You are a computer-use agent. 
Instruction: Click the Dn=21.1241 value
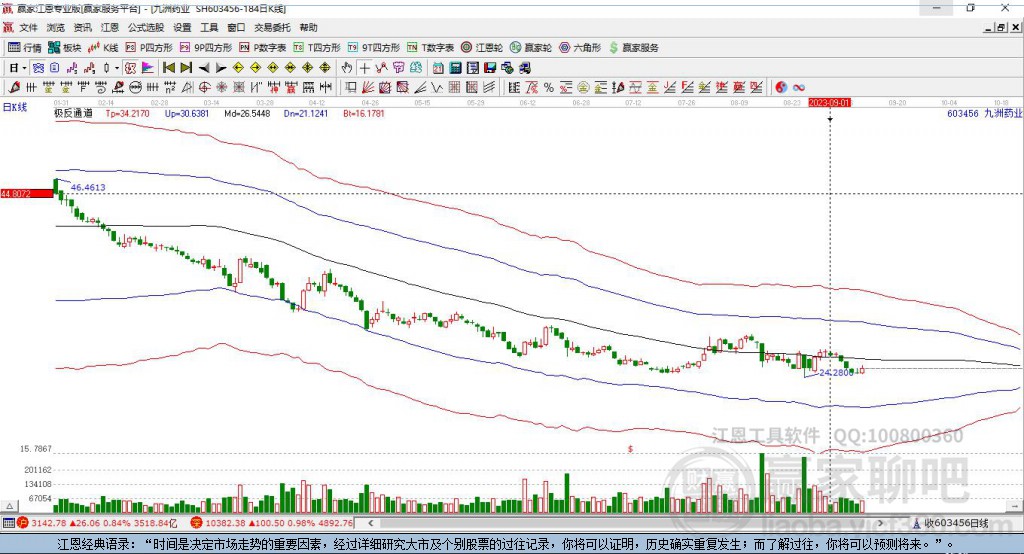(x=306, y=114)
